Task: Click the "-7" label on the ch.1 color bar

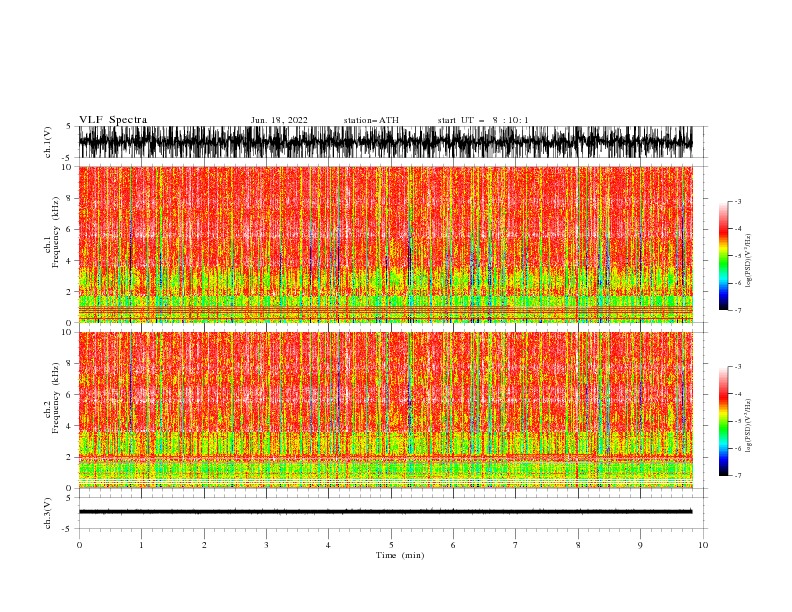Action: point(738,310)
